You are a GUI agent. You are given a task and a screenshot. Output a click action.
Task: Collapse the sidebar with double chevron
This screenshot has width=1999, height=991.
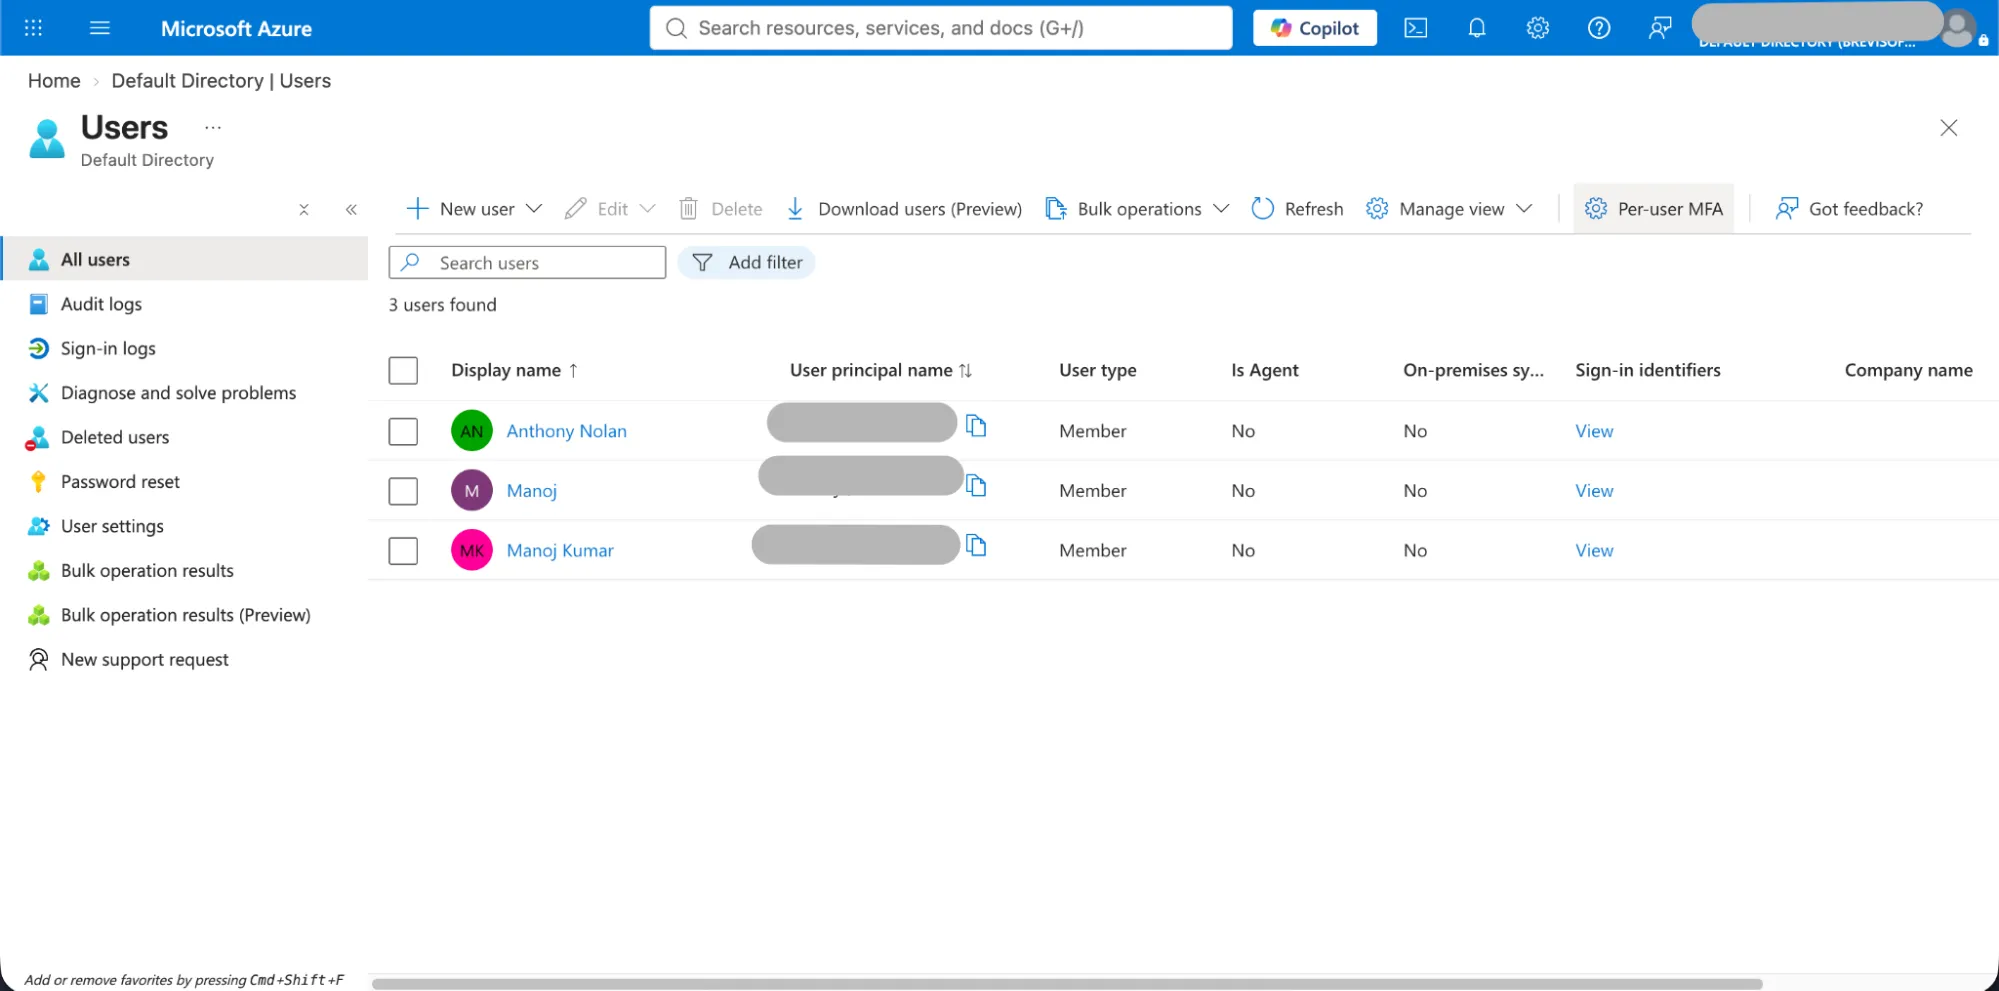(351, 209)
